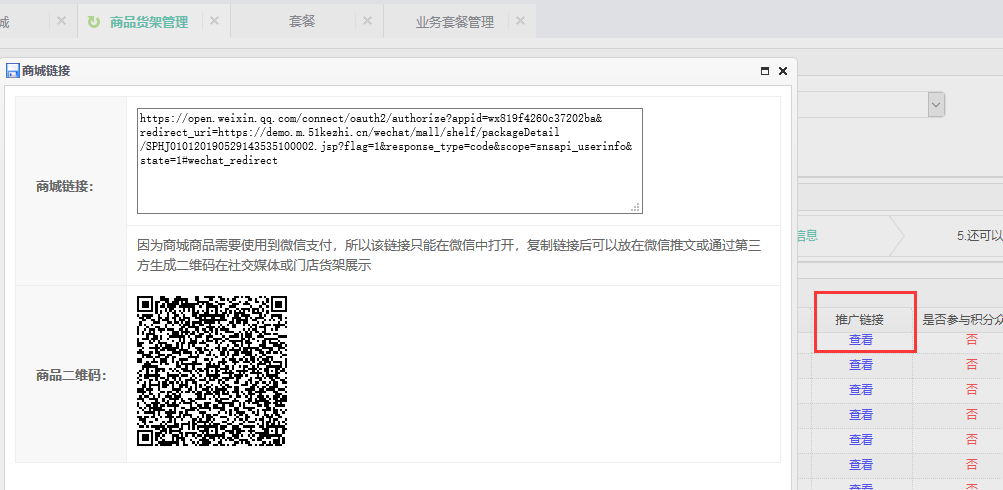Image resolution: width=1003 pixels, height=490 pixels.
Task: Close the 套餐 tab
Action: [367, 21]
